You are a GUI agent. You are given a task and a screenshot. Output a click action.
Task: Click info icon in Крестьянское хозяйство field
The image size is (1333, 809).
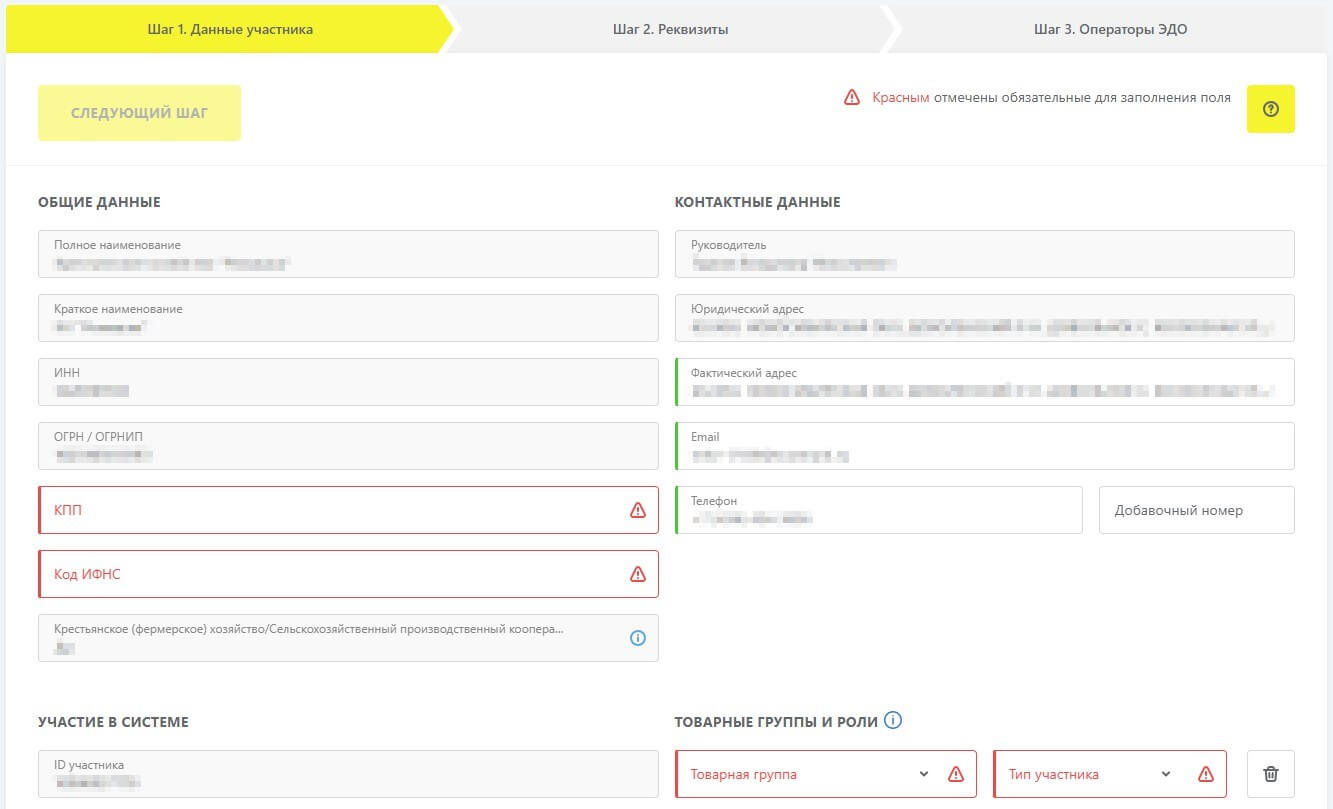click(638, 638)
